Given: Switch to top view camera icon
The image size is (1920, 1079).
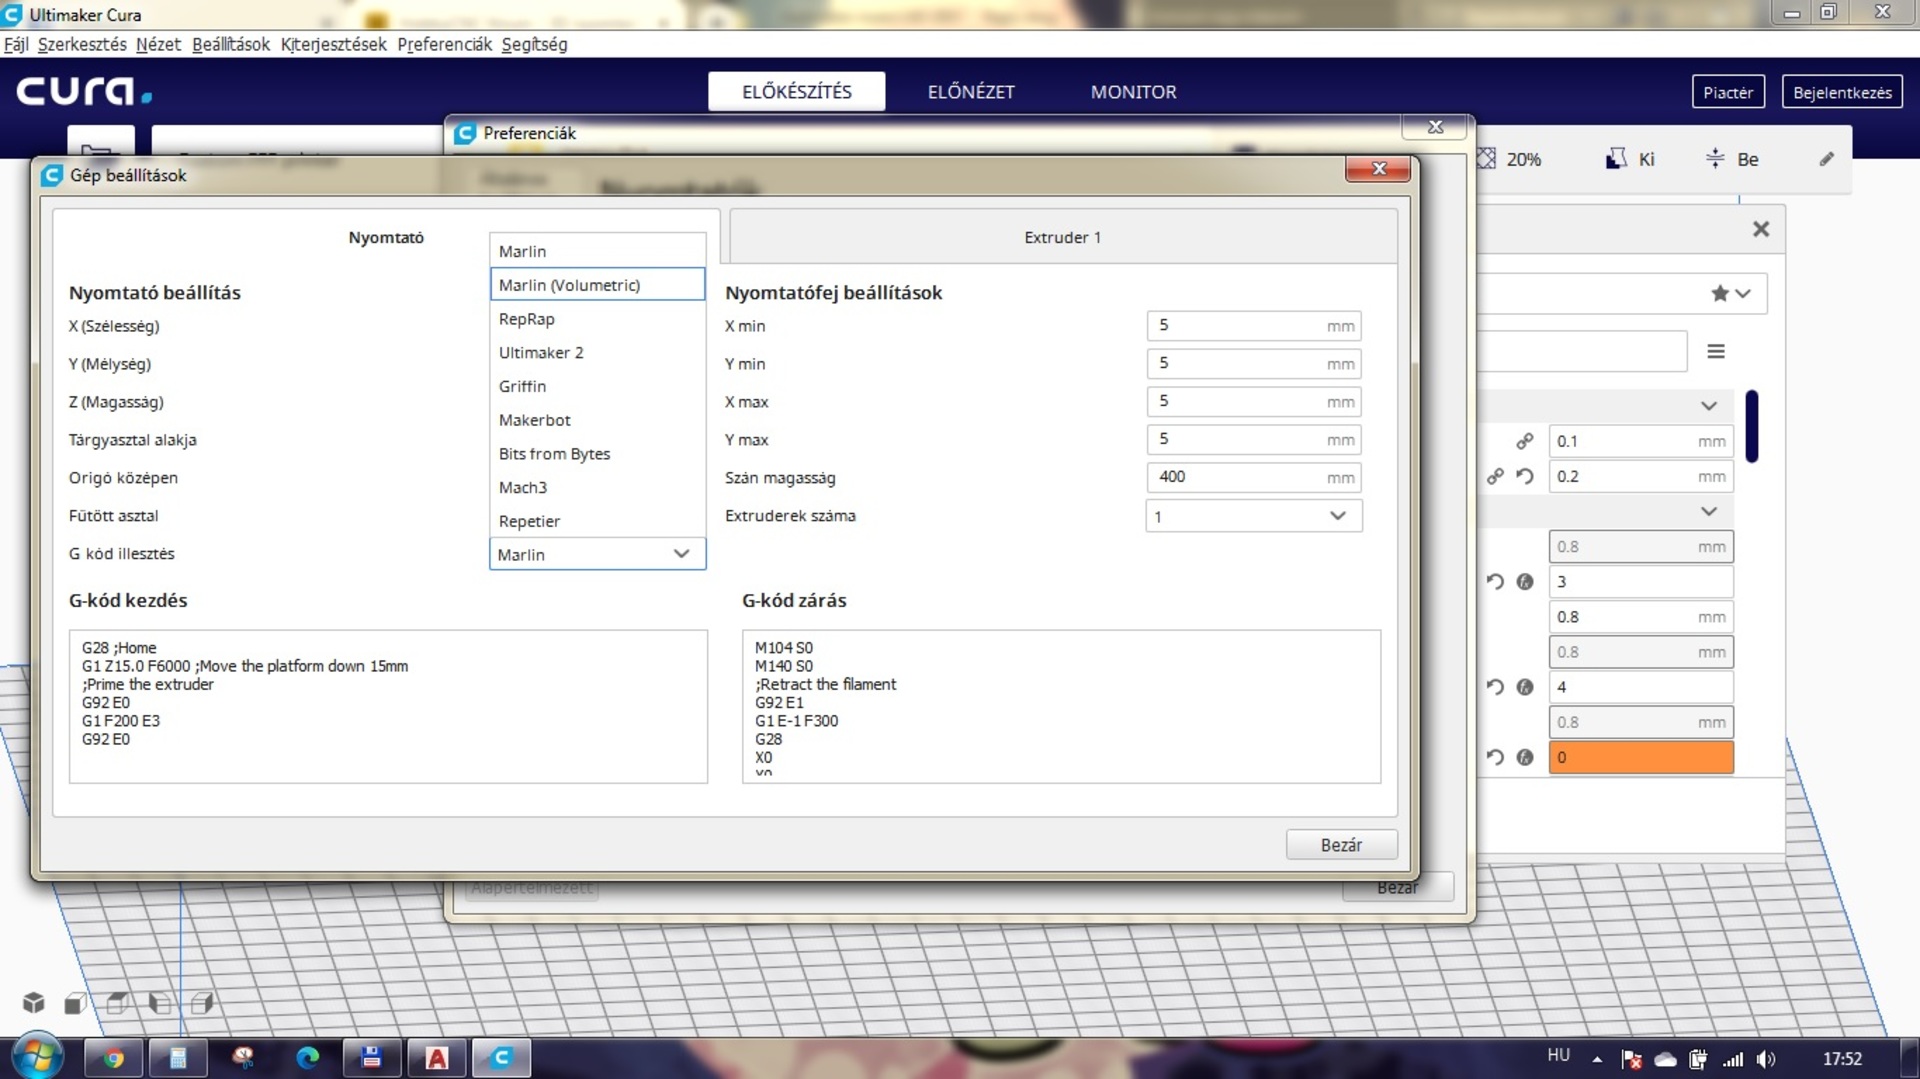Looking at the screenshot, I should [x=117, y=1003].
